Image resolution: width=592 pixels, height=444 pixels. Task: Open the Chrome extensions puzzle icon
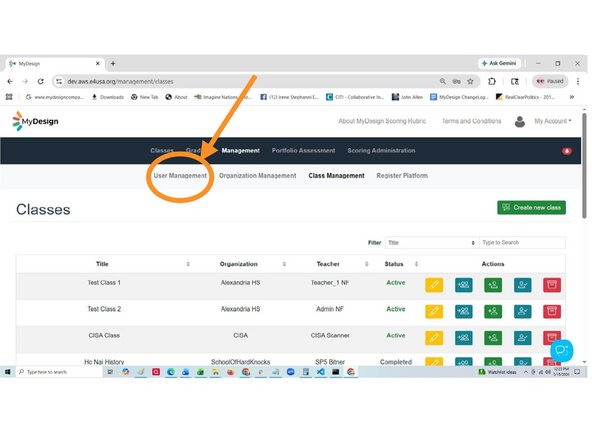point(491,81)
